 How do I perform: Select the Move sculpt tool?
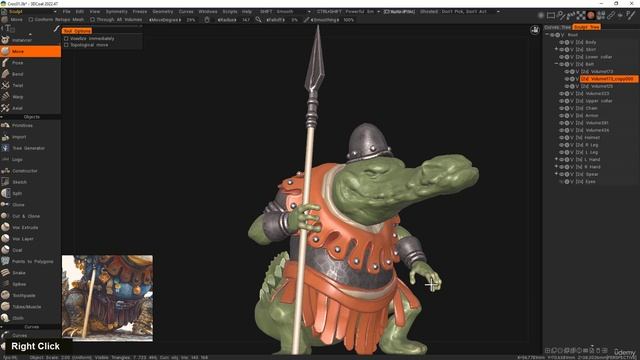31,51
